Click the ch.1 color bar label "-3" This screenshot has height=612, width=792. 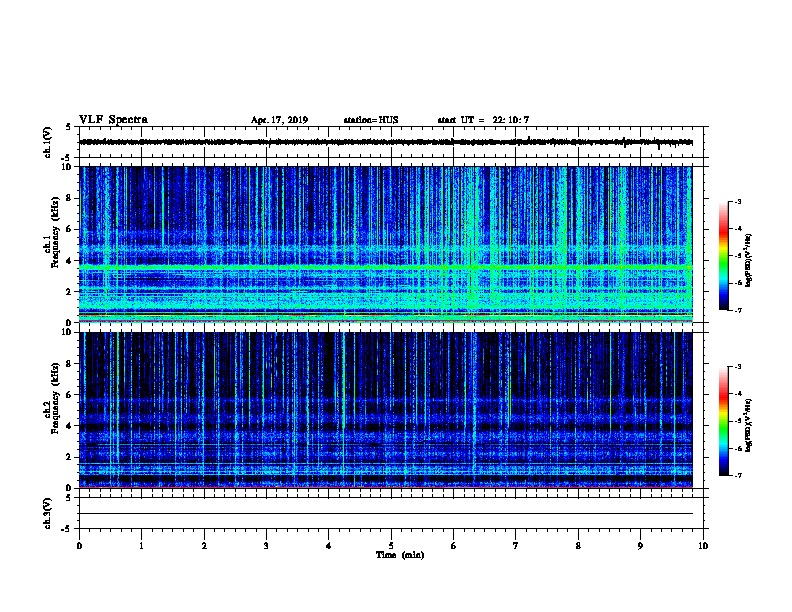coord(738,201)
